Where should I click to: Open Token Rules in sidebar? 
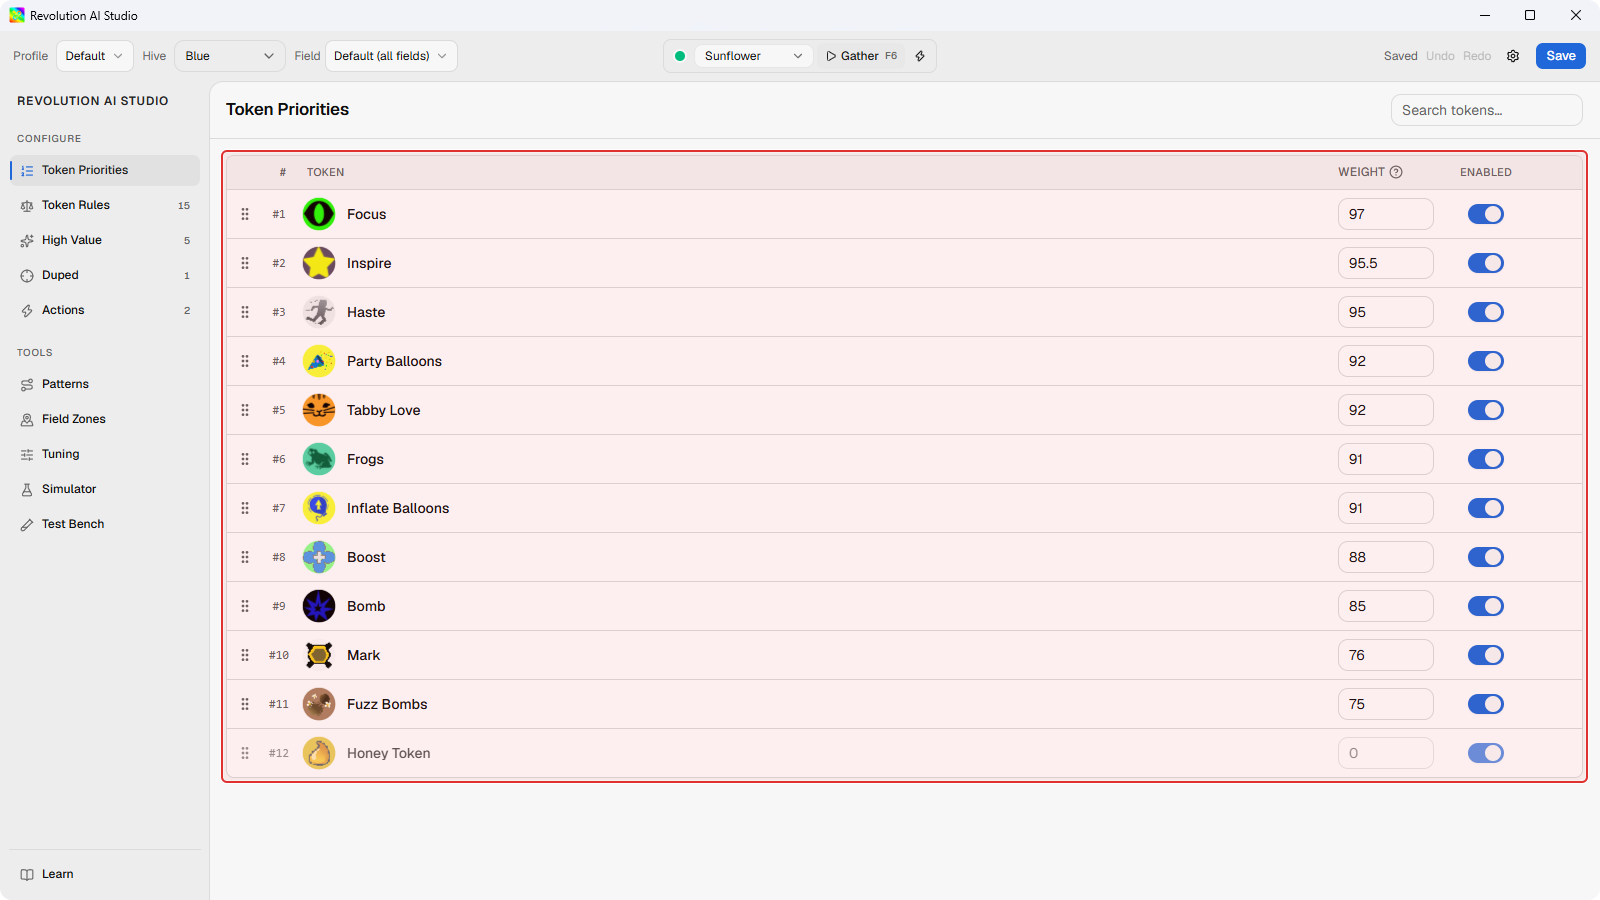click(x=105, y=205)
